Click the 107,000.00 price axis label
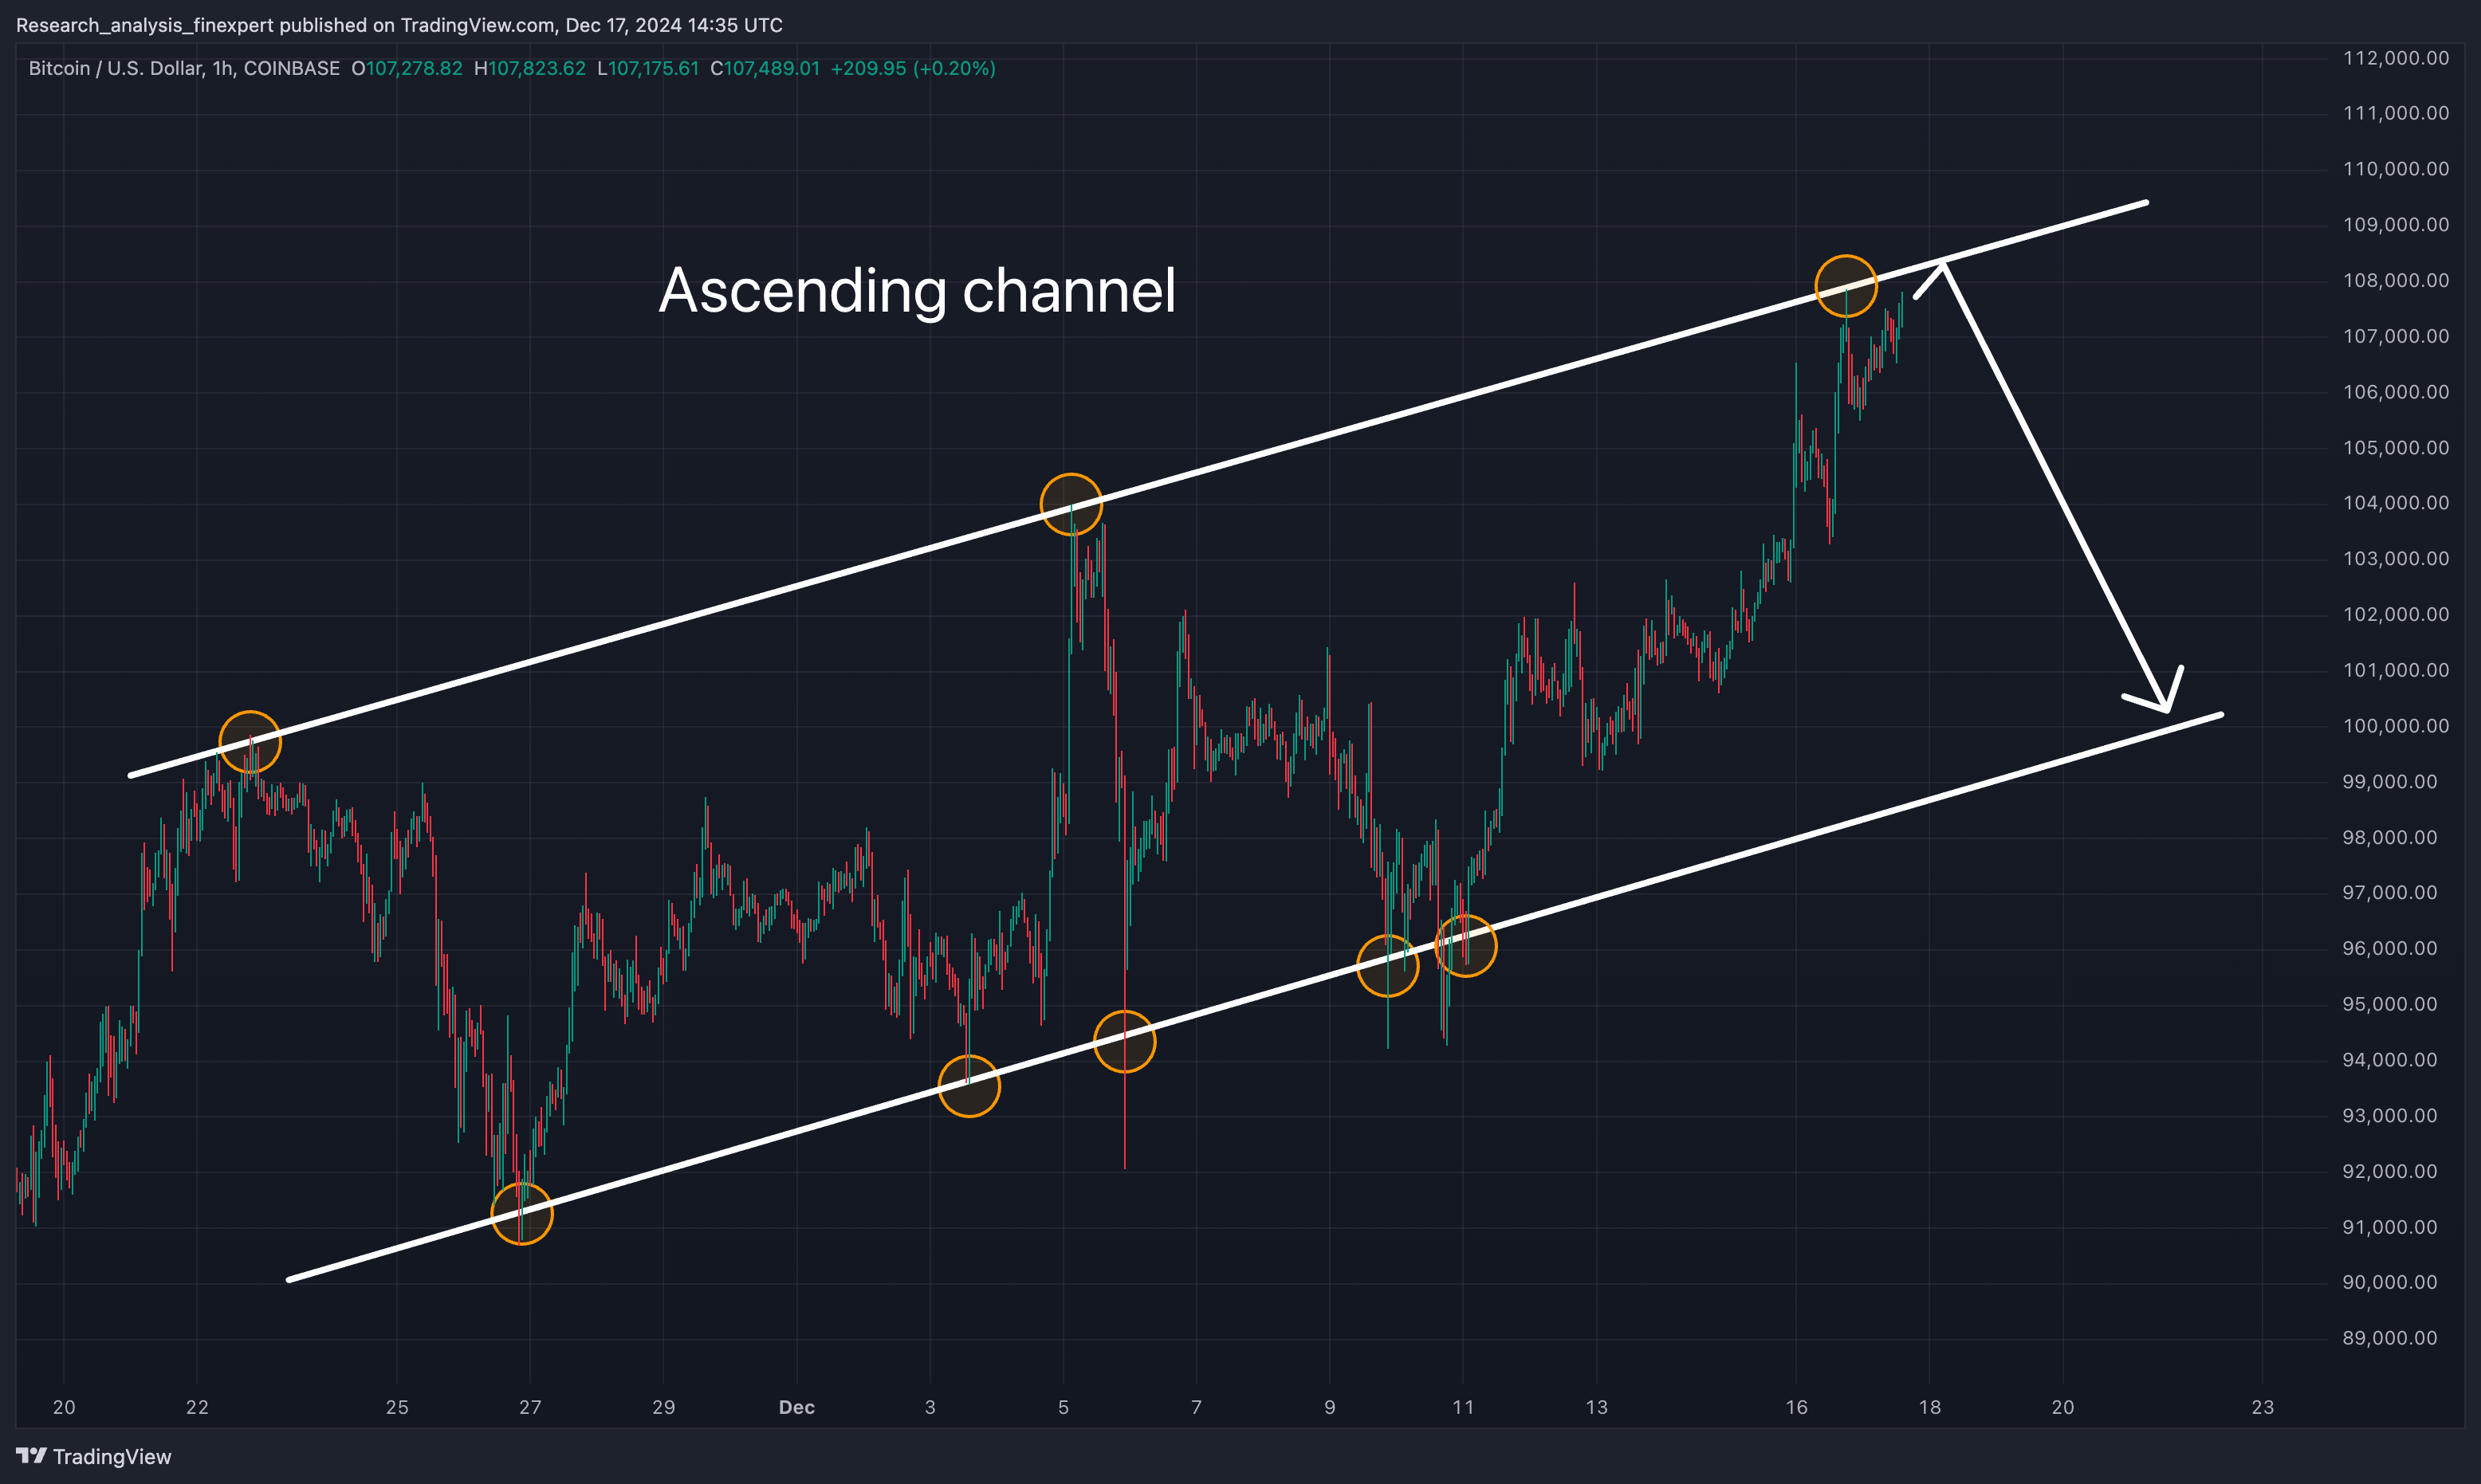2481x1484 pixels. pyautogui.click(x=2396, y=336)
